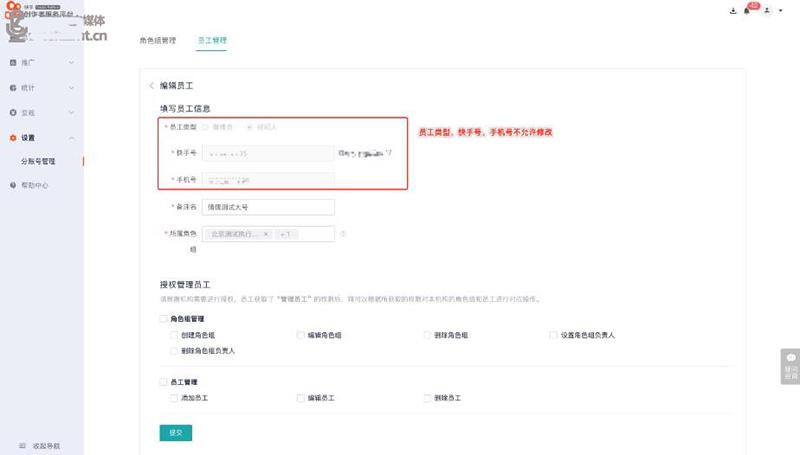Collapse the 设置 sidebar section
Screen dimensions: 800x455
coord(40,137)
